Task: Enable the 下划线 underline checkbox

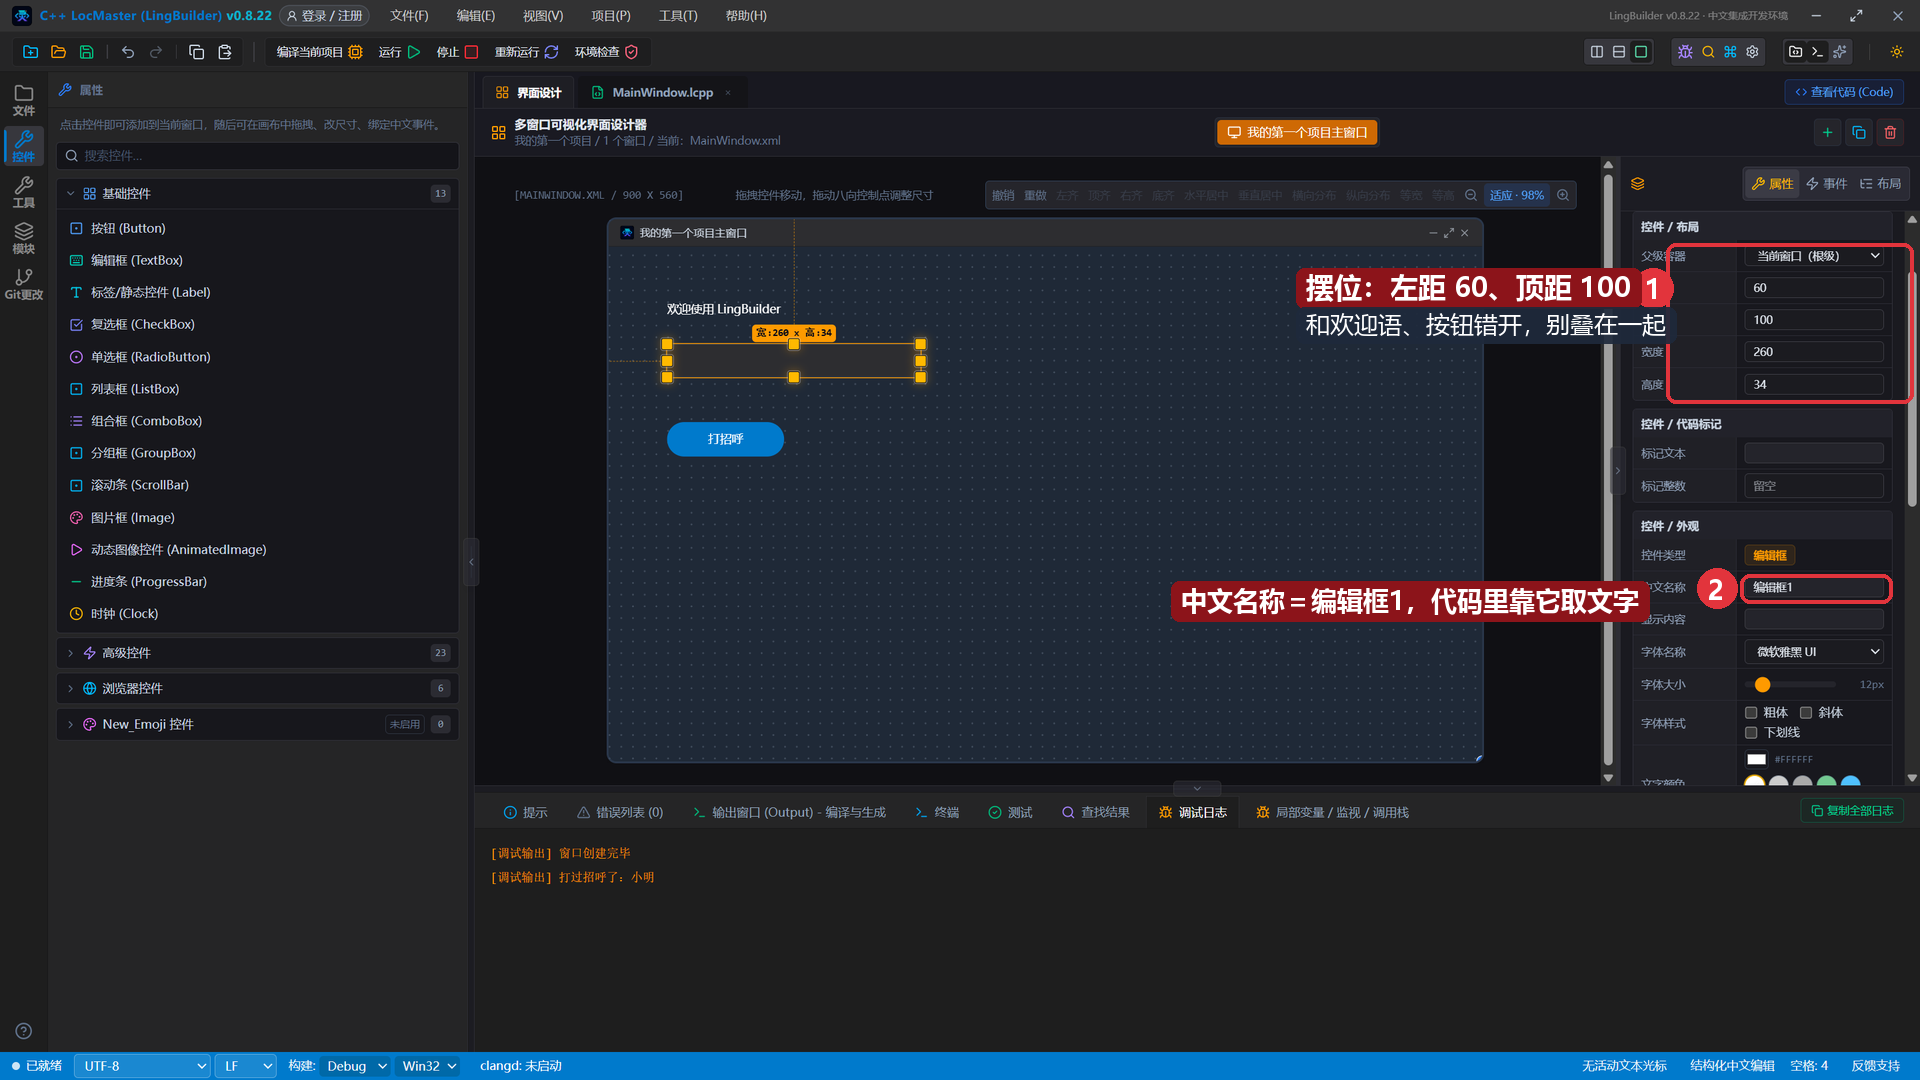Action: tap(1751, 733)
